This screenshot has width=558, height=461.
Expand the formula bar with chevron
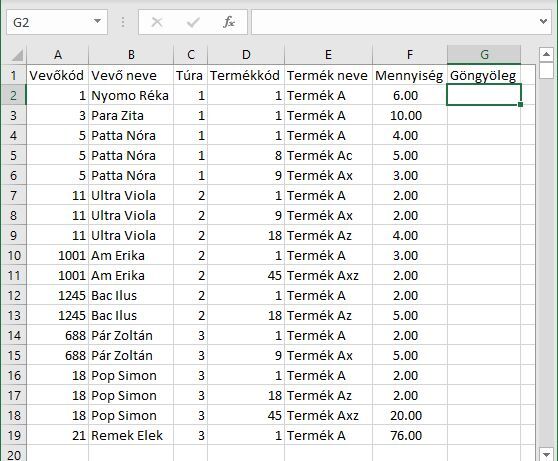(x=543, y=21)
